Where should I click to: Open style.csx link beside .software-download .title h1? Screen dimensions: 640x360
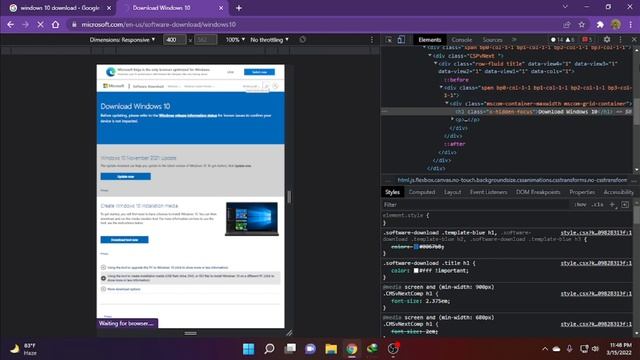point(596,263)
